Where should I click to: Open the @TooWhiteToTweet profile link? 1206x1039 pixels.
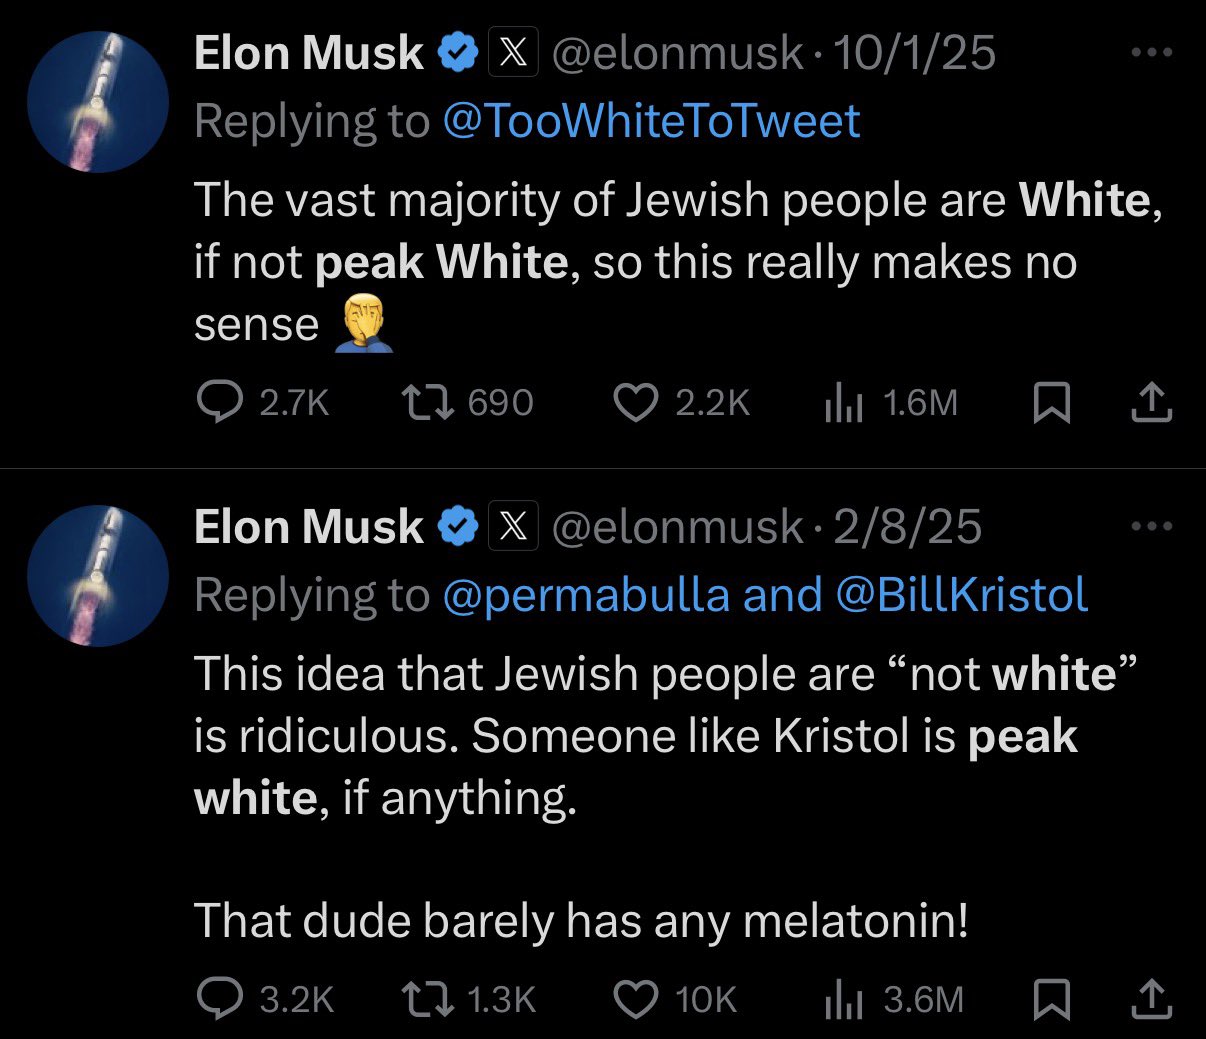[x=650, y=121]
